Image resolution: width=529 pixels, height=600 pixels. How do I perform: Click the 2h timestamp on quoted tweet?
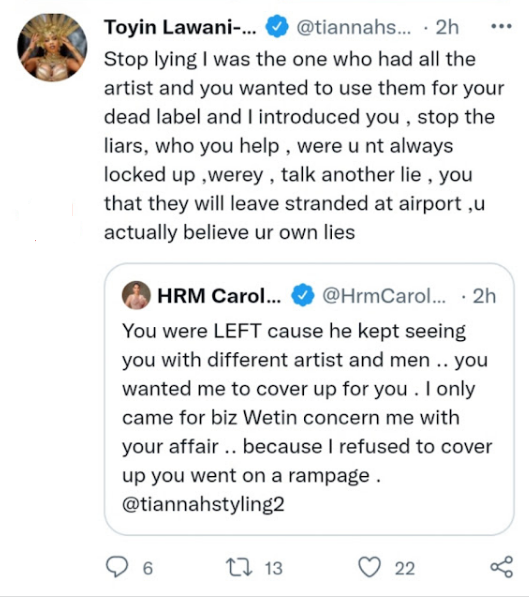(x=484, y=296)
